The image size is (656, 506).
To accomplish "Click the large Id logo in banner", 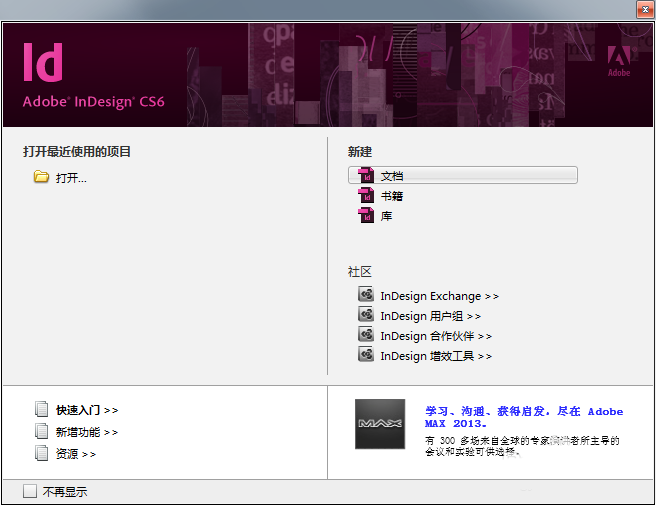I will 43,62.
